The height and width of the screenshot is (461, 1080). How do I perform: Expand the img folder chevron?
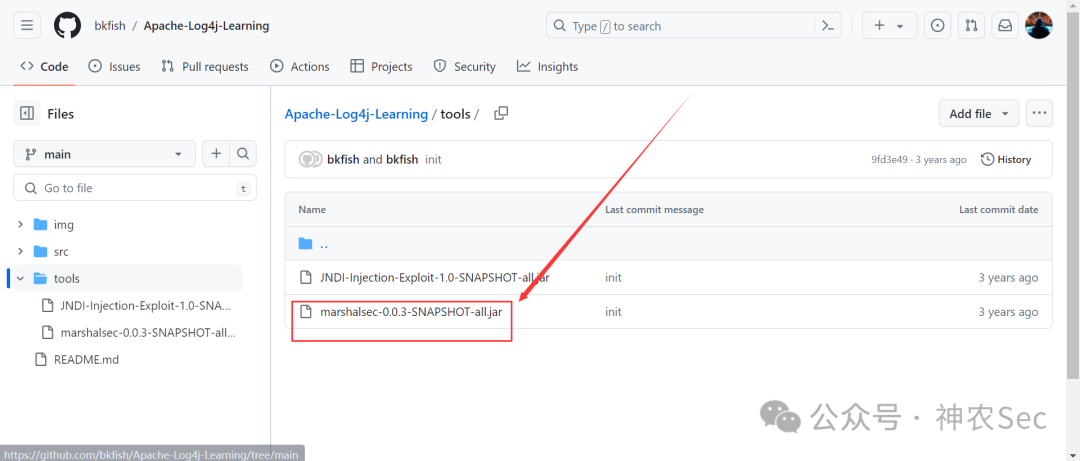(x=21, y=225)
